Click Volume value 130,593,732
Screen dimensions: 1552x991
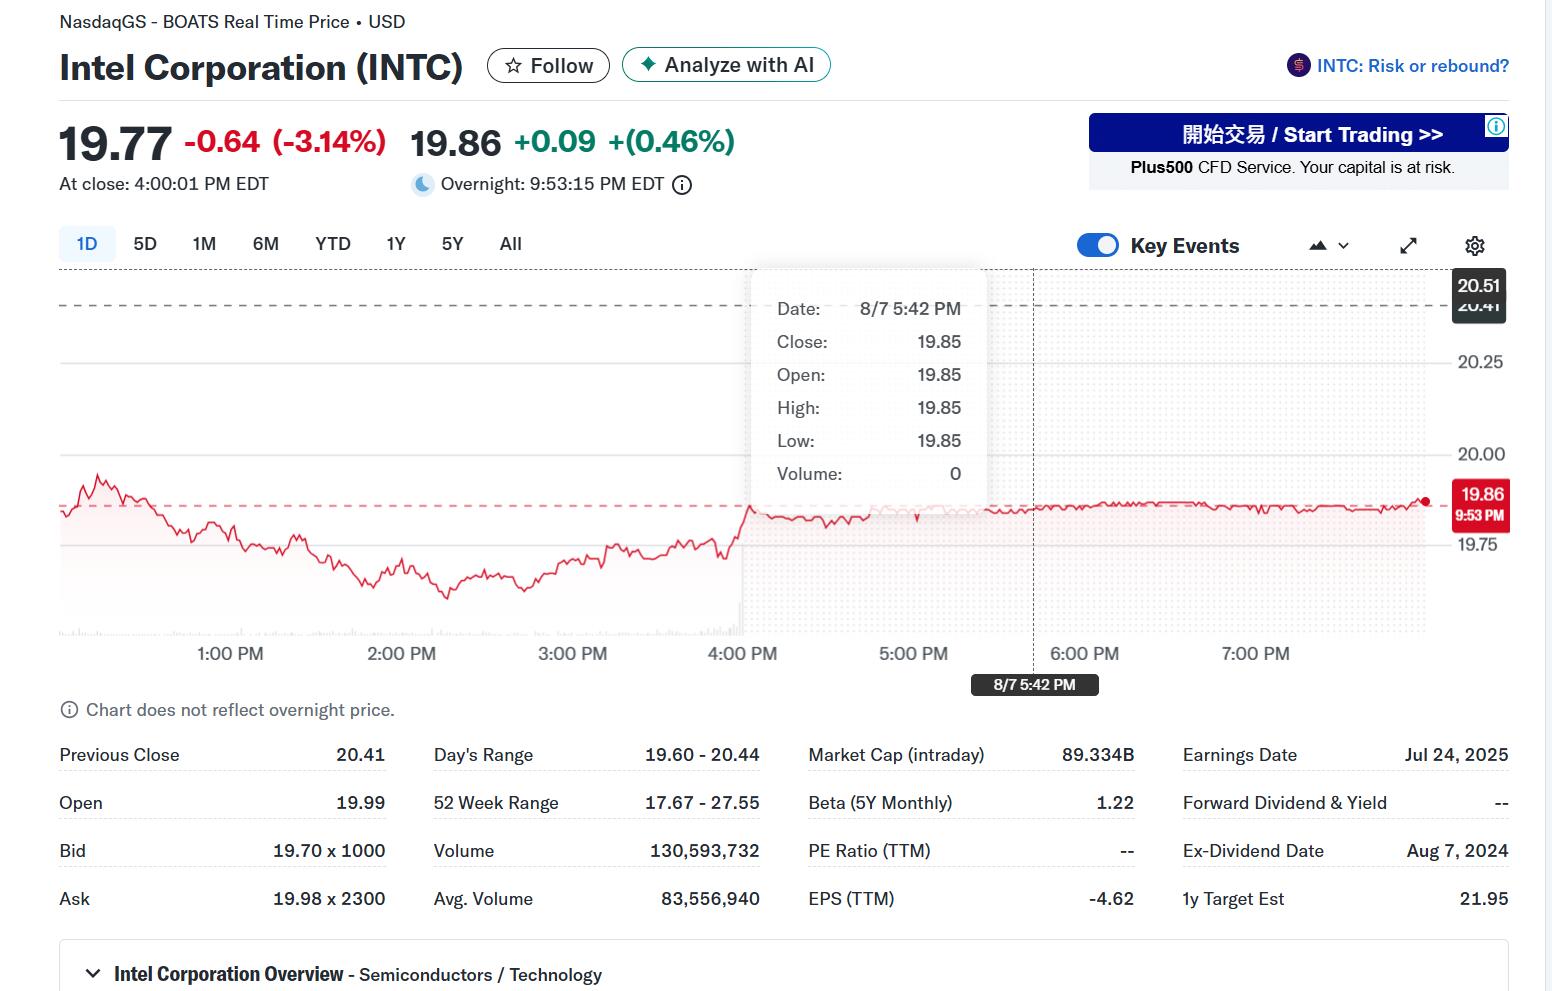pyautogui.click(x=705, y=851)
